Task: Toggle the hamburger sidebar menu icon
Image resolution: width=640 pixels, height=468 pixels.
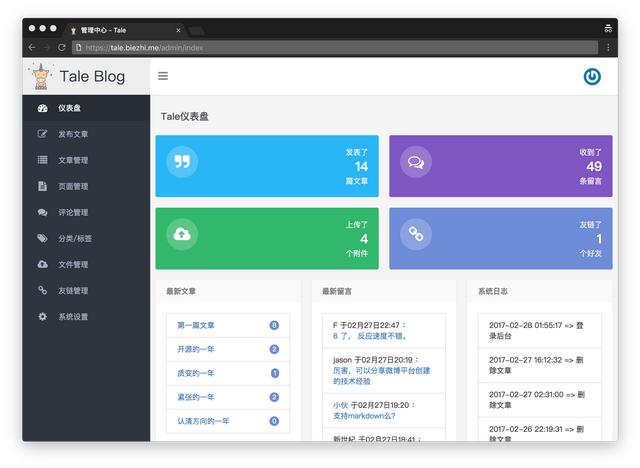Action: [163, 76]
